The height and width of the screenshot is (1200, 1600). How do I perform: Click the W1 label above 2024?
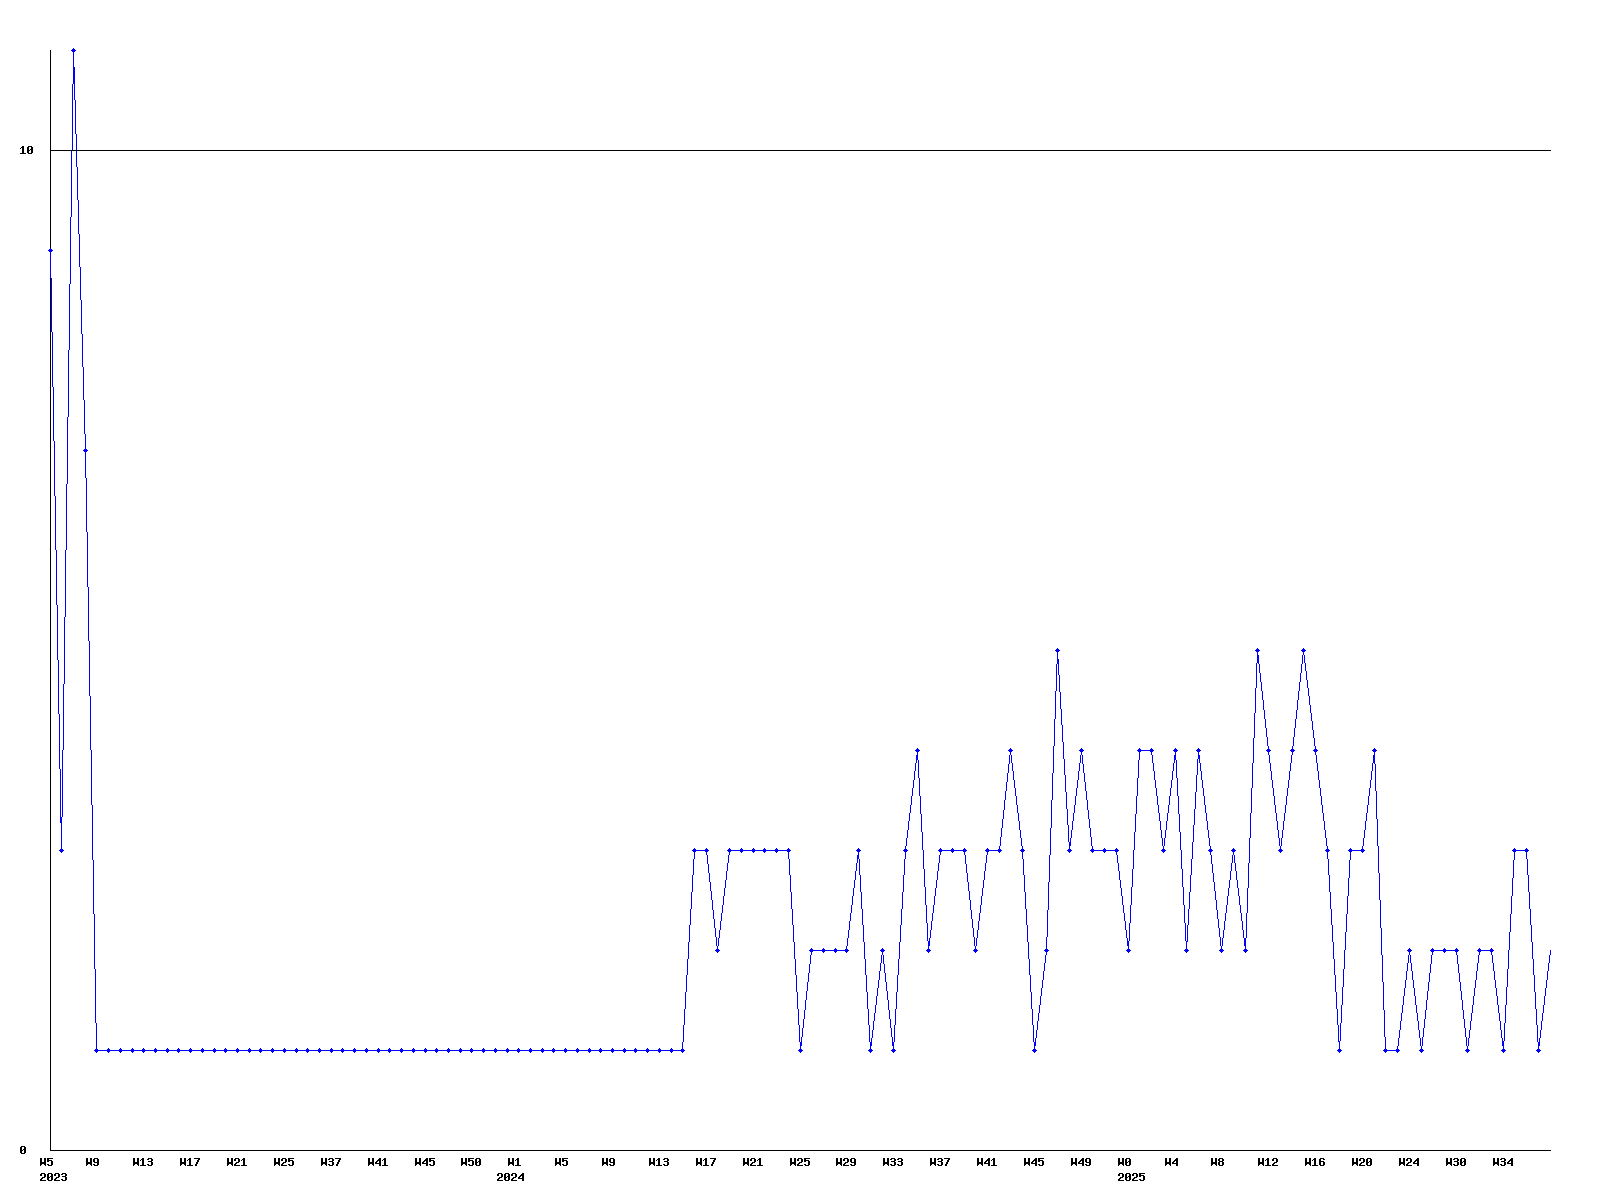click(514, 1162)
